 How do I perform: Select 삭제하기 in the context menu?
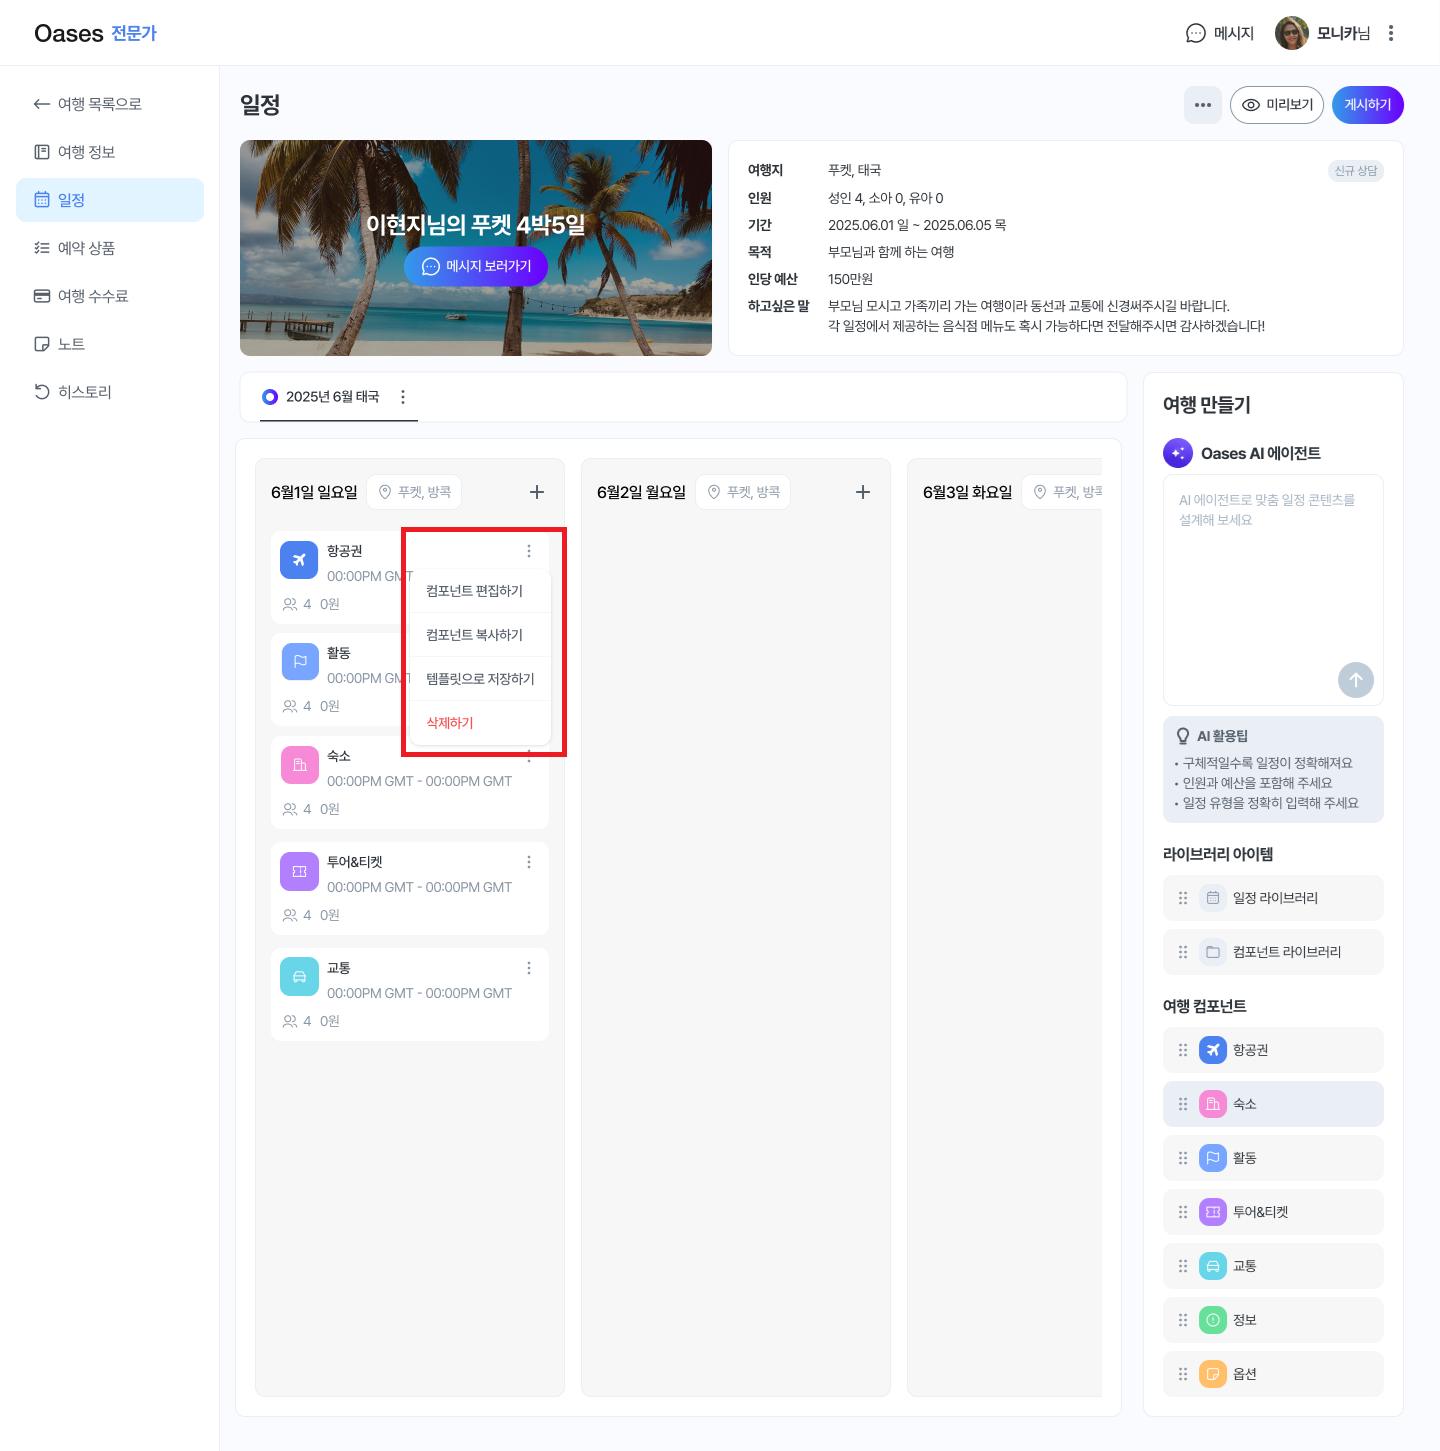[x=450, y=723]
